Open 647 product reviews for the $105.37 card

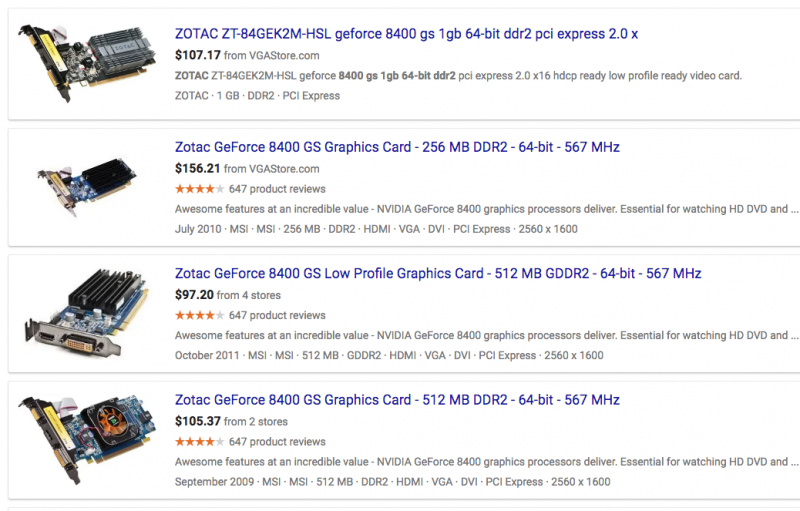point(277,442)
